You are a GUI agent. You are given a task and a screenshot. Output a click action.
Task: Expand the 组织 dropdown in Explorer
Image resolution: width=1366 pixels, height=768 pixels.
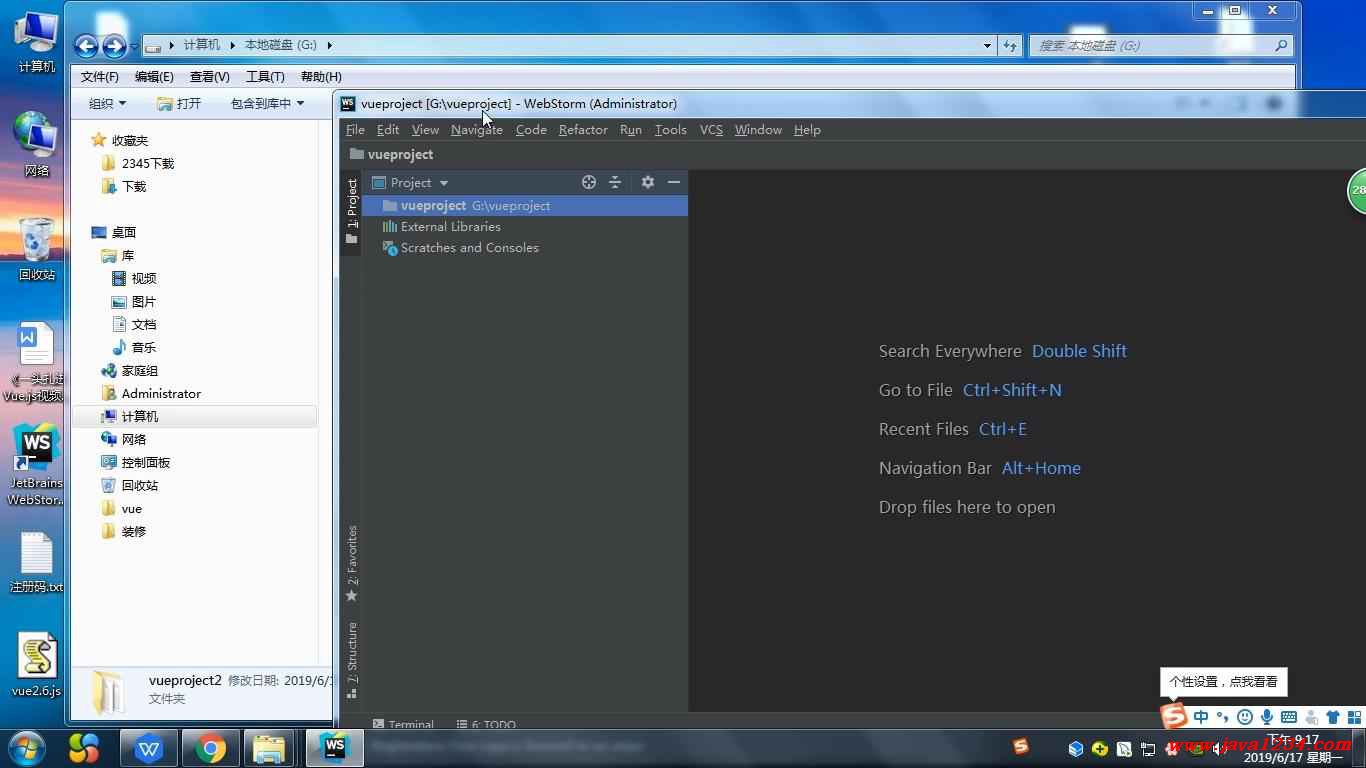[107, 104]
